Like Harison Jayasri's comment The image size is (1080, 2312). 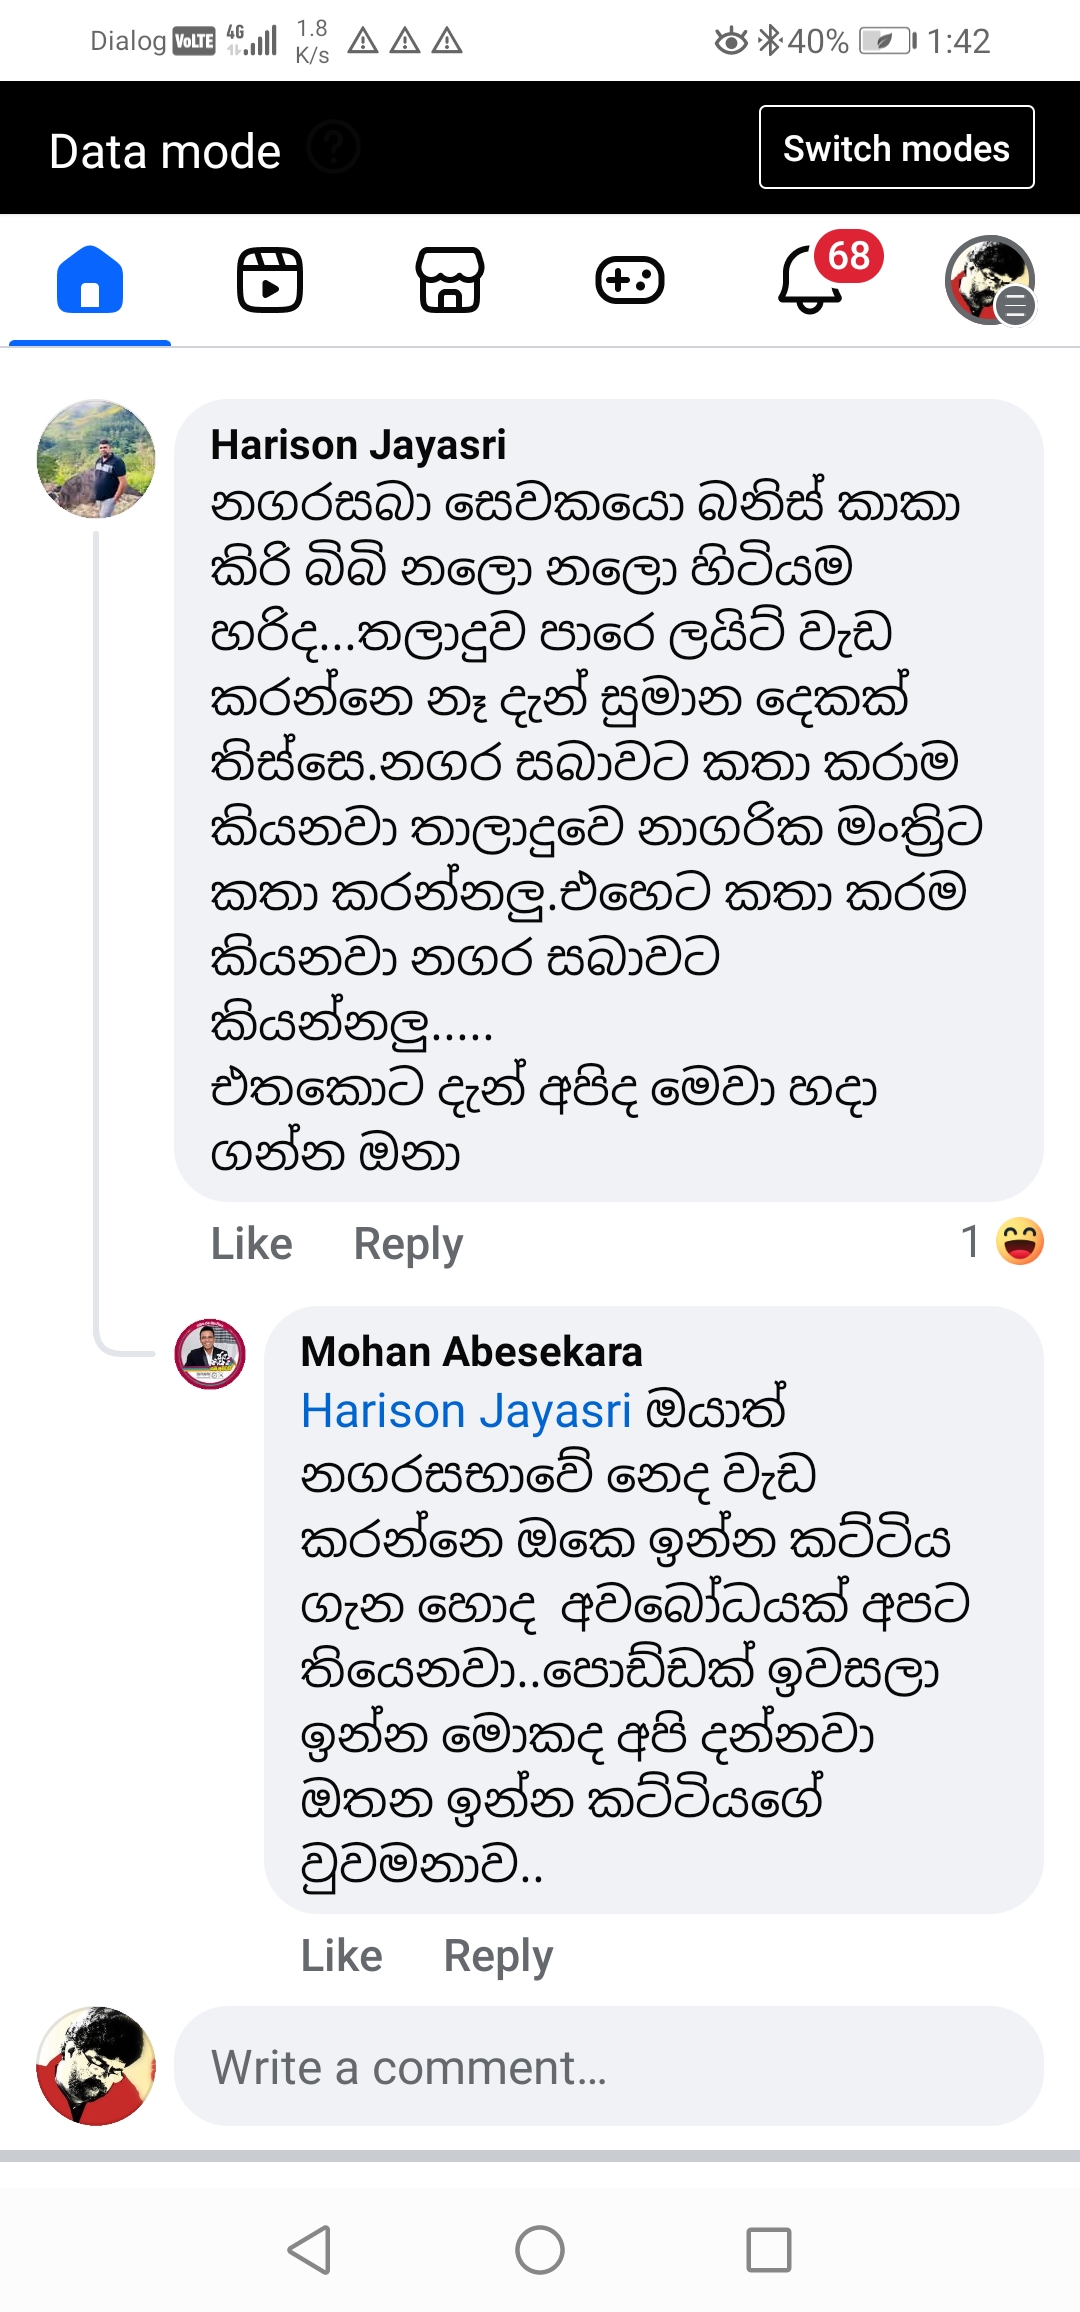tap(251, 1244)
